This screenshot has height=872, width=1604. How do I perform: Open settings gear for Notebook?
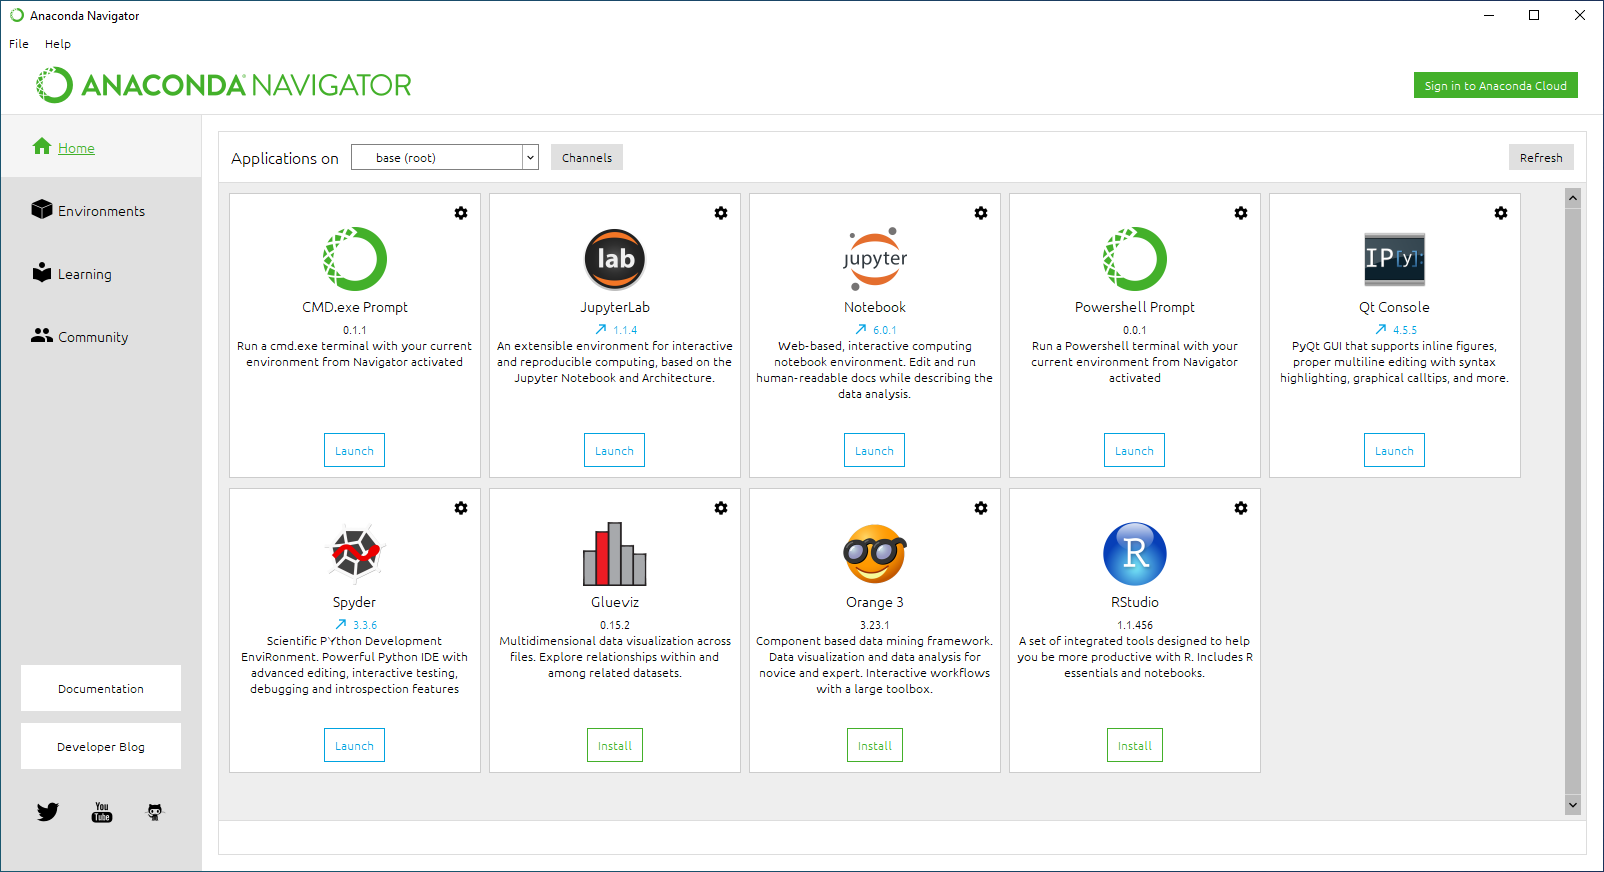(x=981, y=213)
